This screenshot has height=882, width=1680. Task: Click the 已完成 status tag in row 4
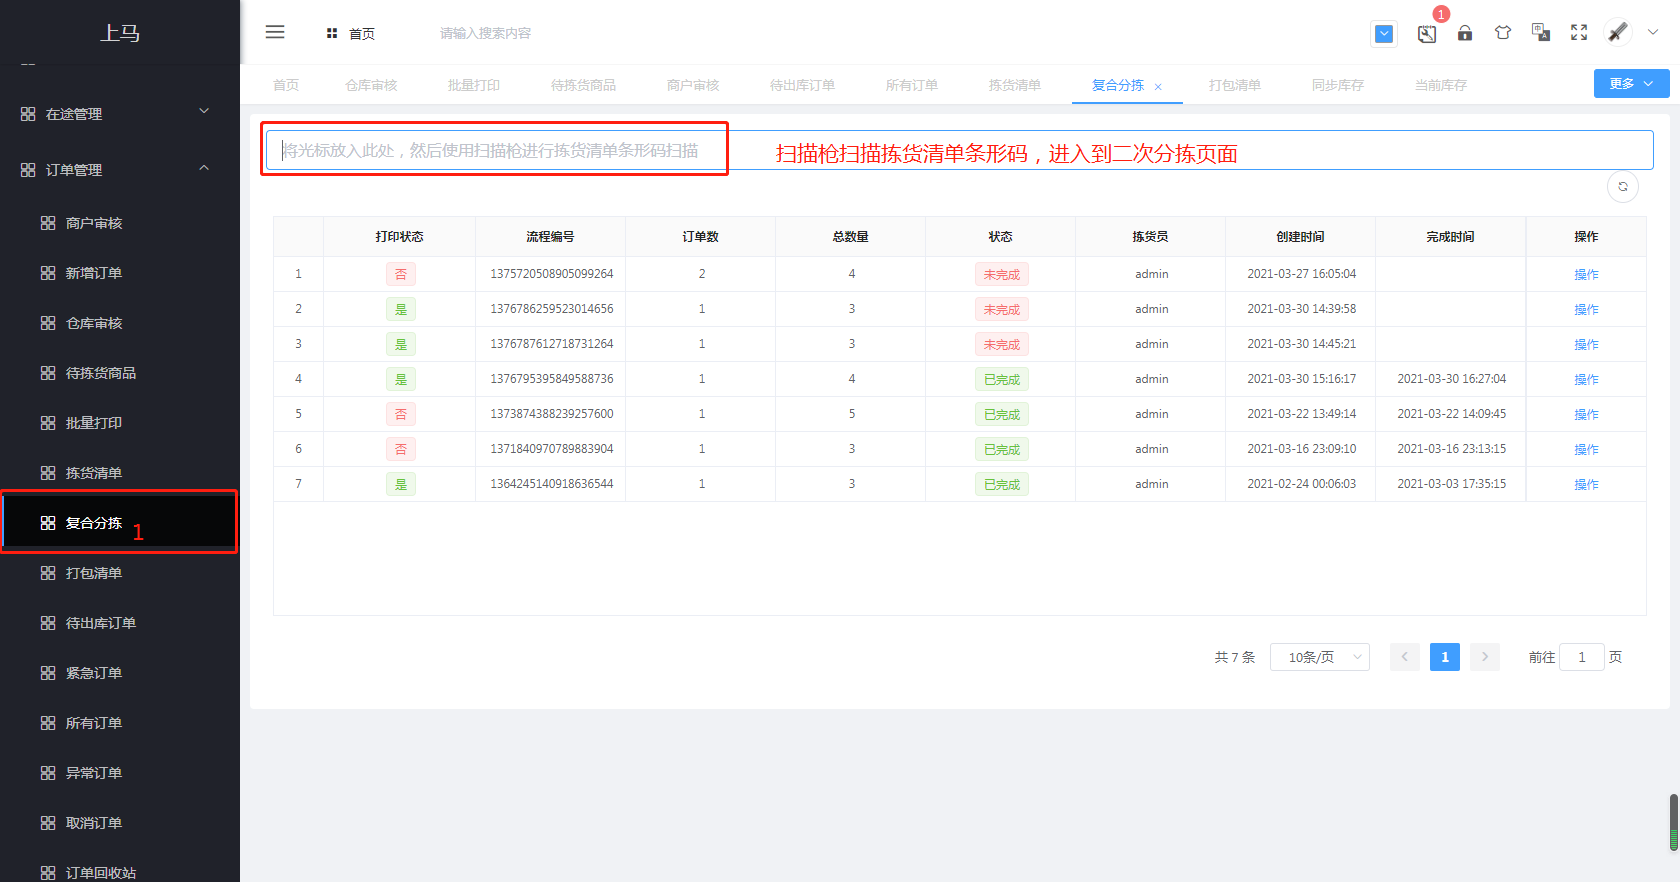click(x=1001, y=379)
